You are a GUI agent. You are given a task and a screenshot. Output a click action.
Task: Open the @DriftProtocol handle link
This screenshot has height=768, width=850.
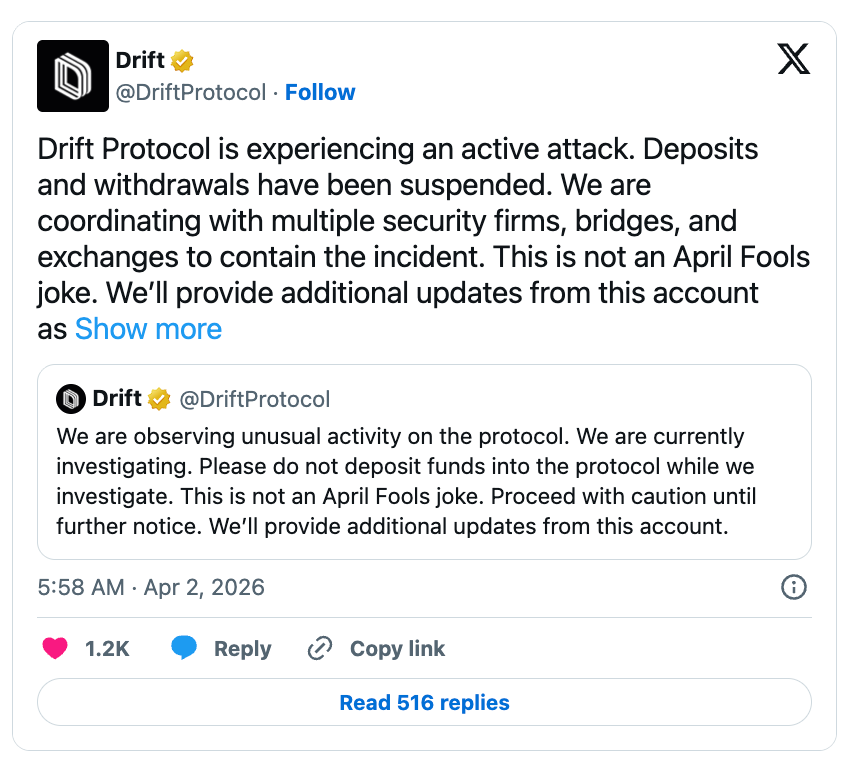[191, 93]
